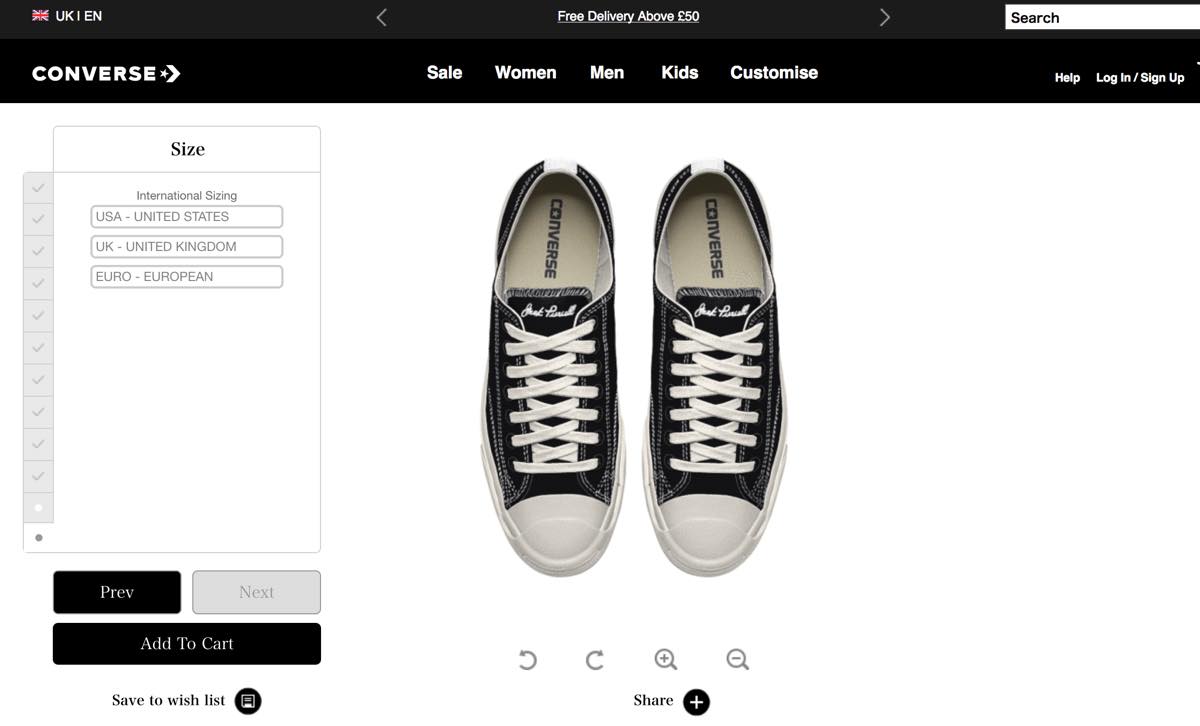Click the Share plus icon

697,702
